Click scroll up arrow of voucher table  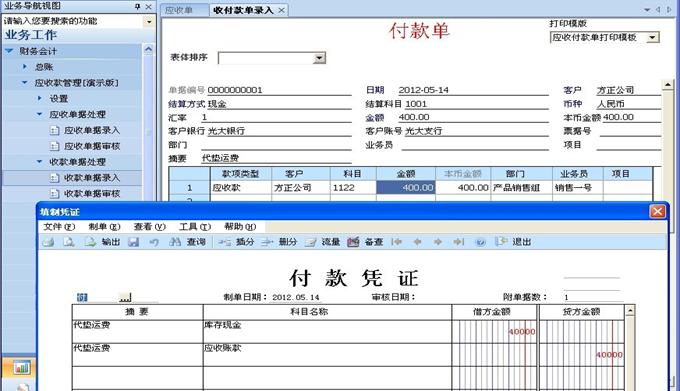pyautogui.click(x=630, y=310)
